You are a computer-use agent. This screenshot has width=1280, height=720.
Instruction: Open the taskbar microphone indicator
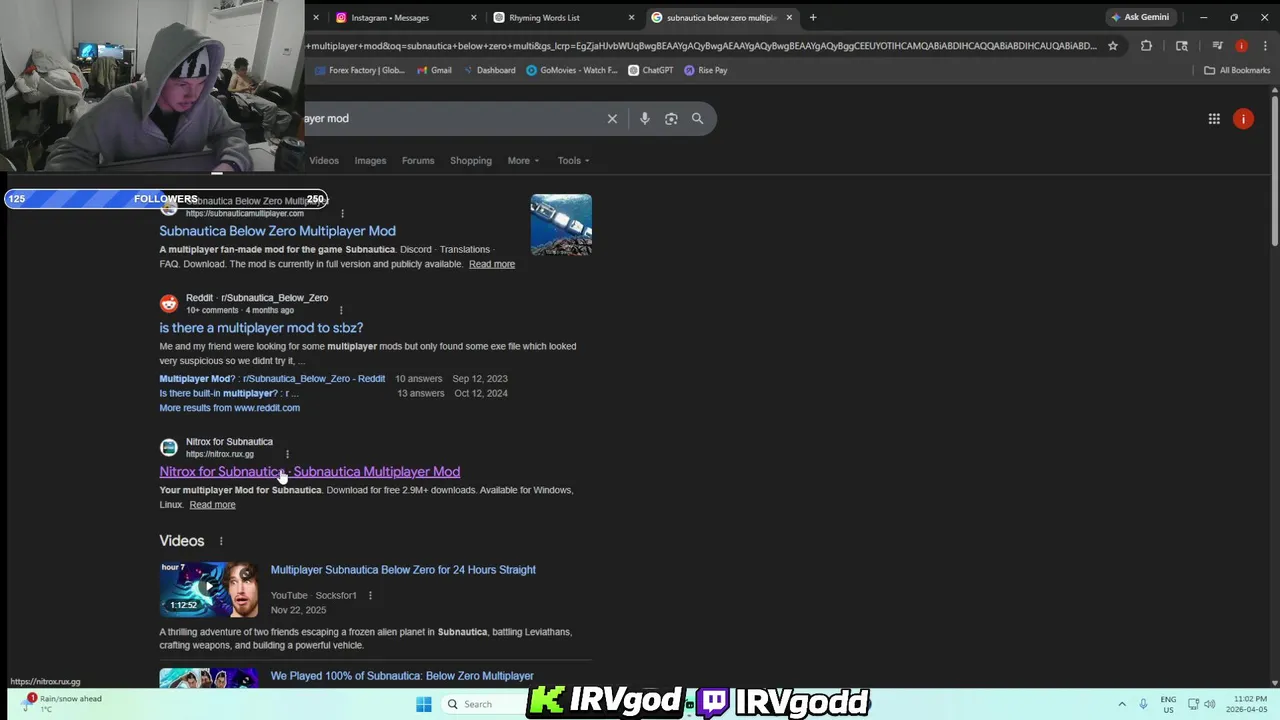pos(1143,704)
